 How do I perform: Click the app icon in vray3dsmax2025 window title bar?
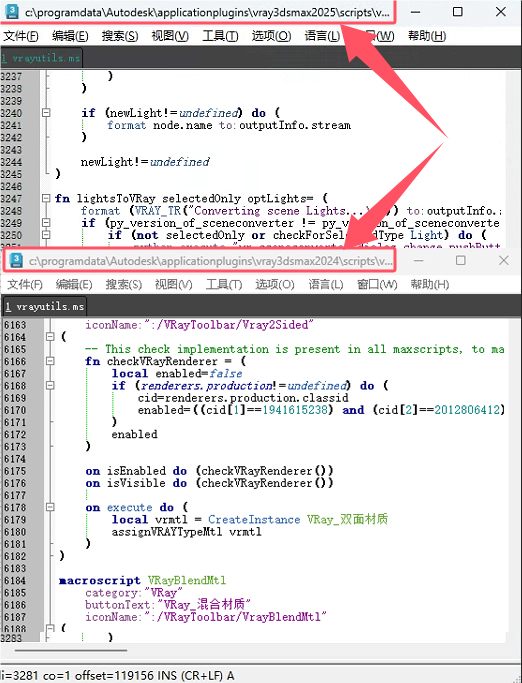pos(12,12)
